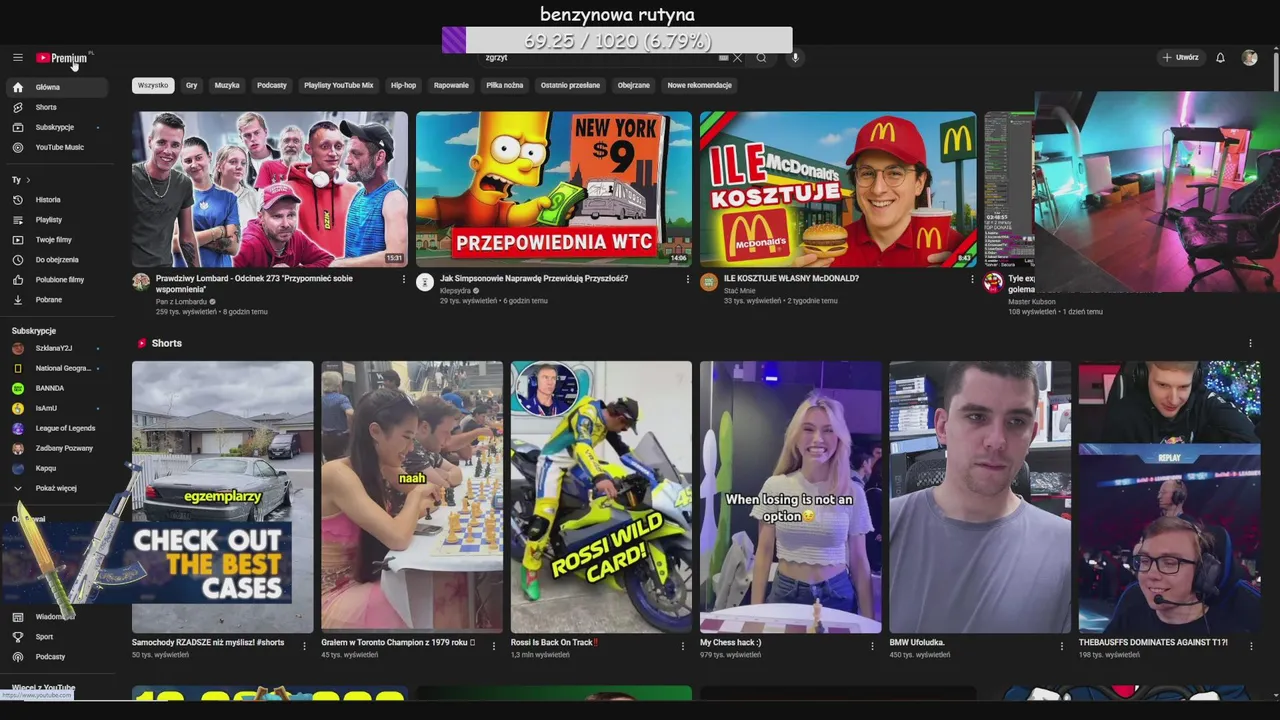
Task: Select Playlisty YouTube Mix chip
Action: pos(338,86)
